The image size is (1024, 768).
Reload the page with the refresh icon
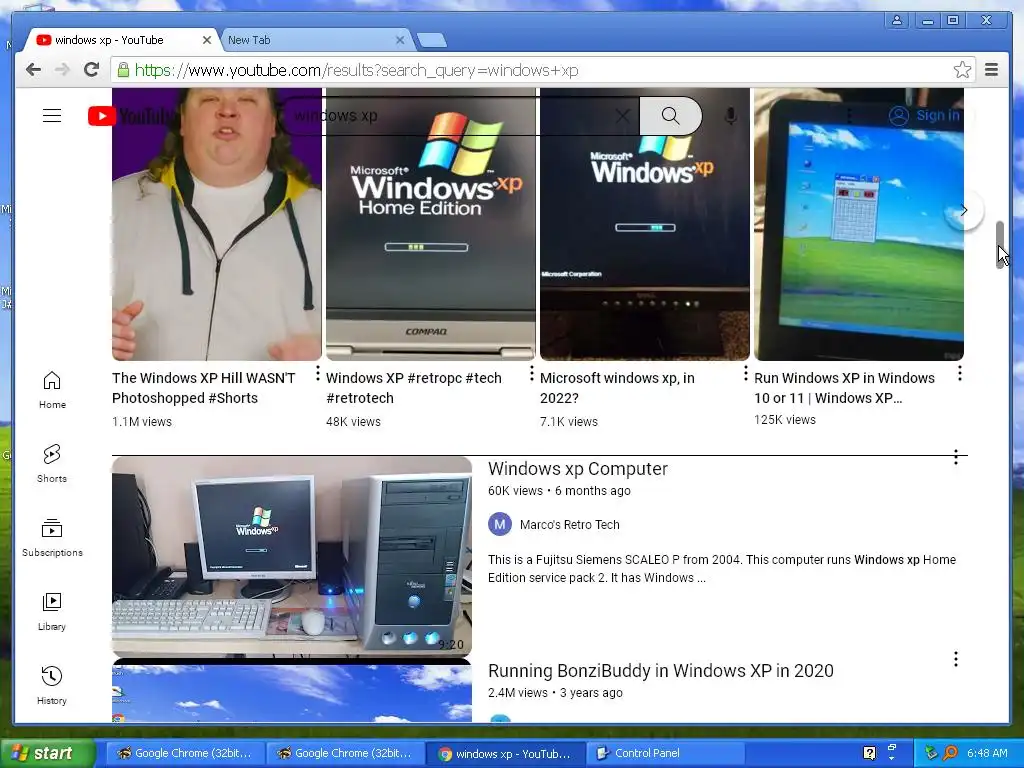point(91,70)
